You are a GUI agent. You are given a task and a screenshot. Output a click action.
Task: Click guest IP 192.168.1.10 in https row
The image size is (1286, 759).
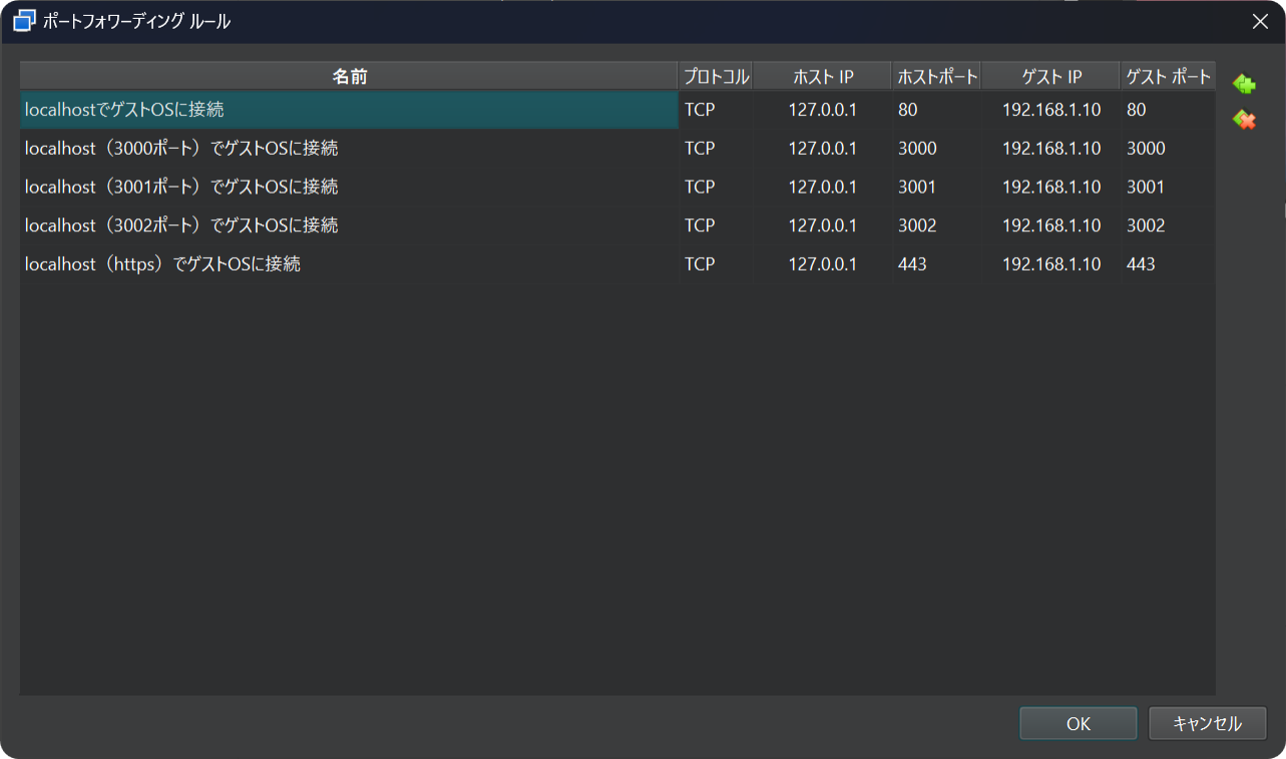tap(1052, 264)
